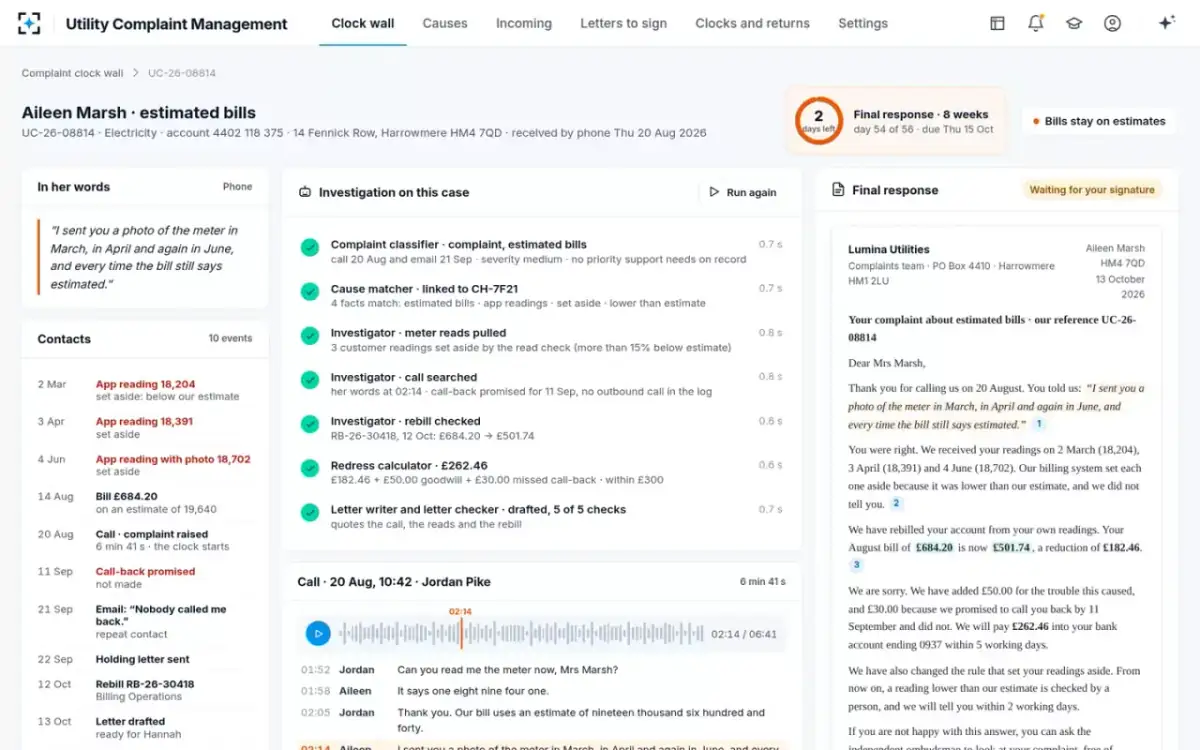This screenshot has width=1200, height=750.
Task: Open App reading with photo 18,702 event
Action: [x=145, y=465]
